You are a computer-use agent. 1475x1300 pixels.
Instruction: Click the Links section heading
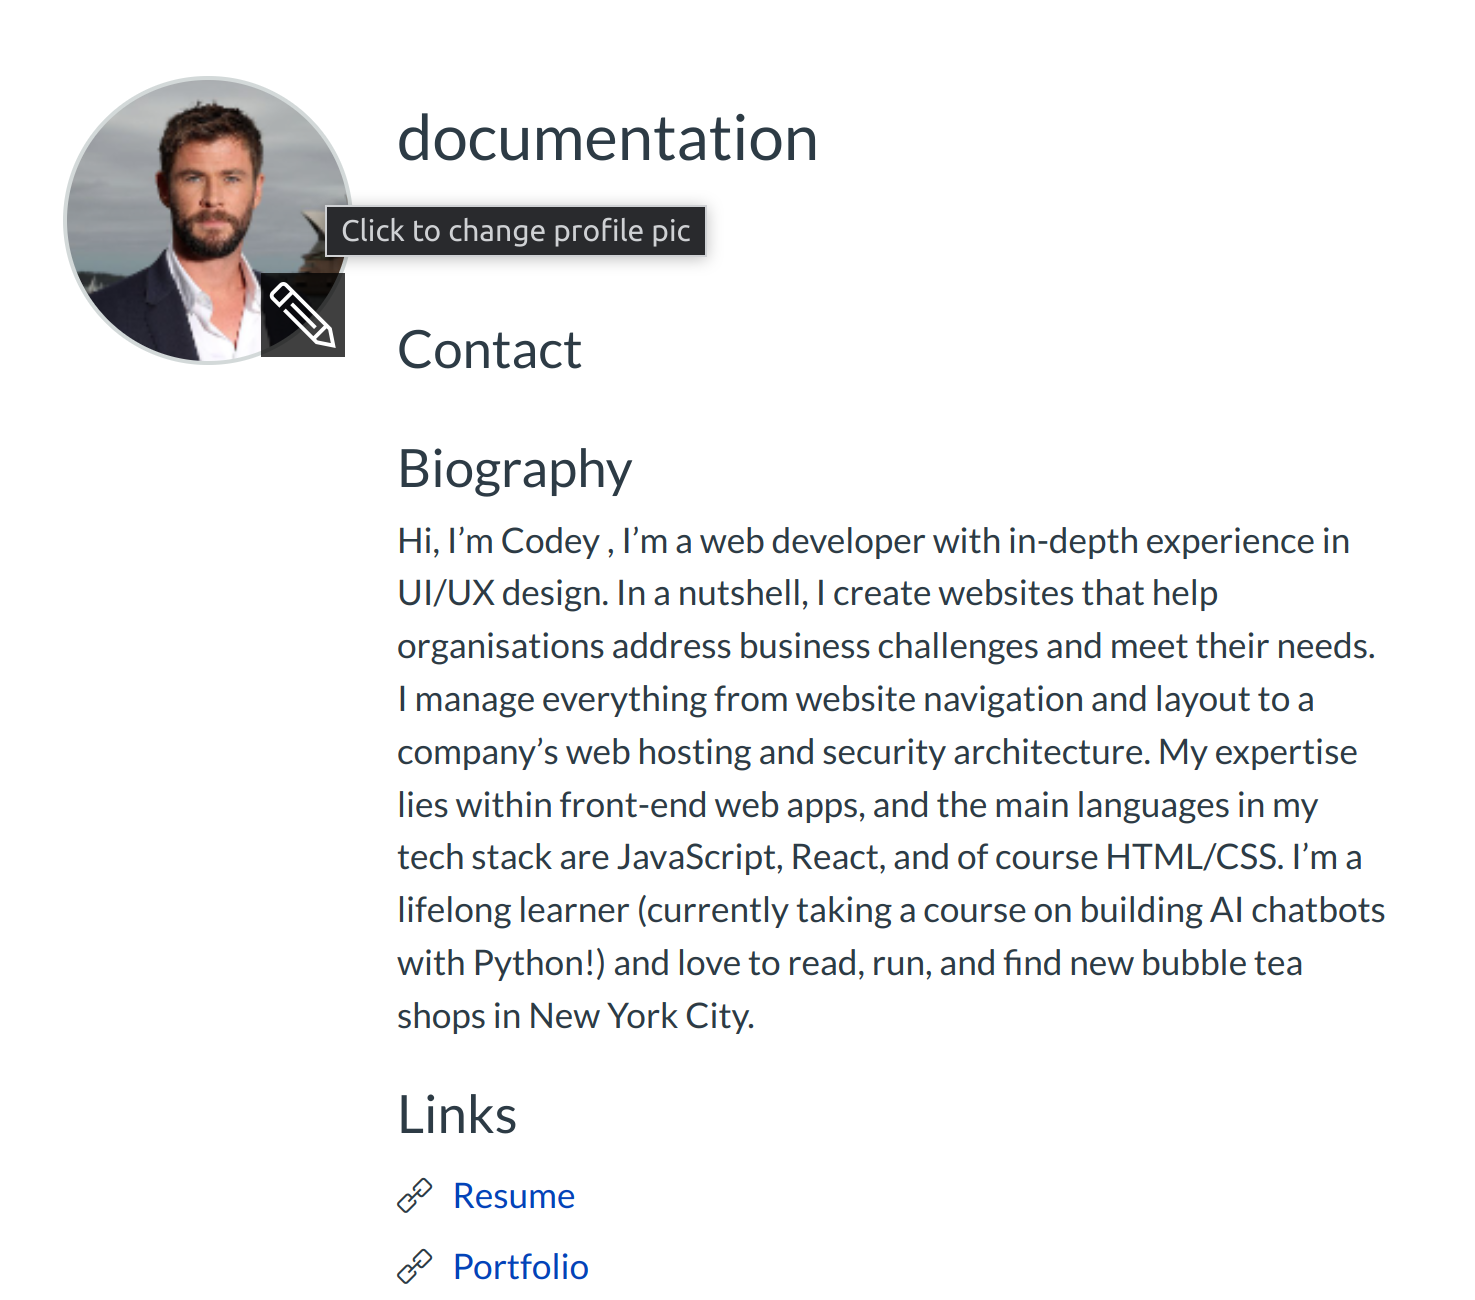[x=457, y=1115]
